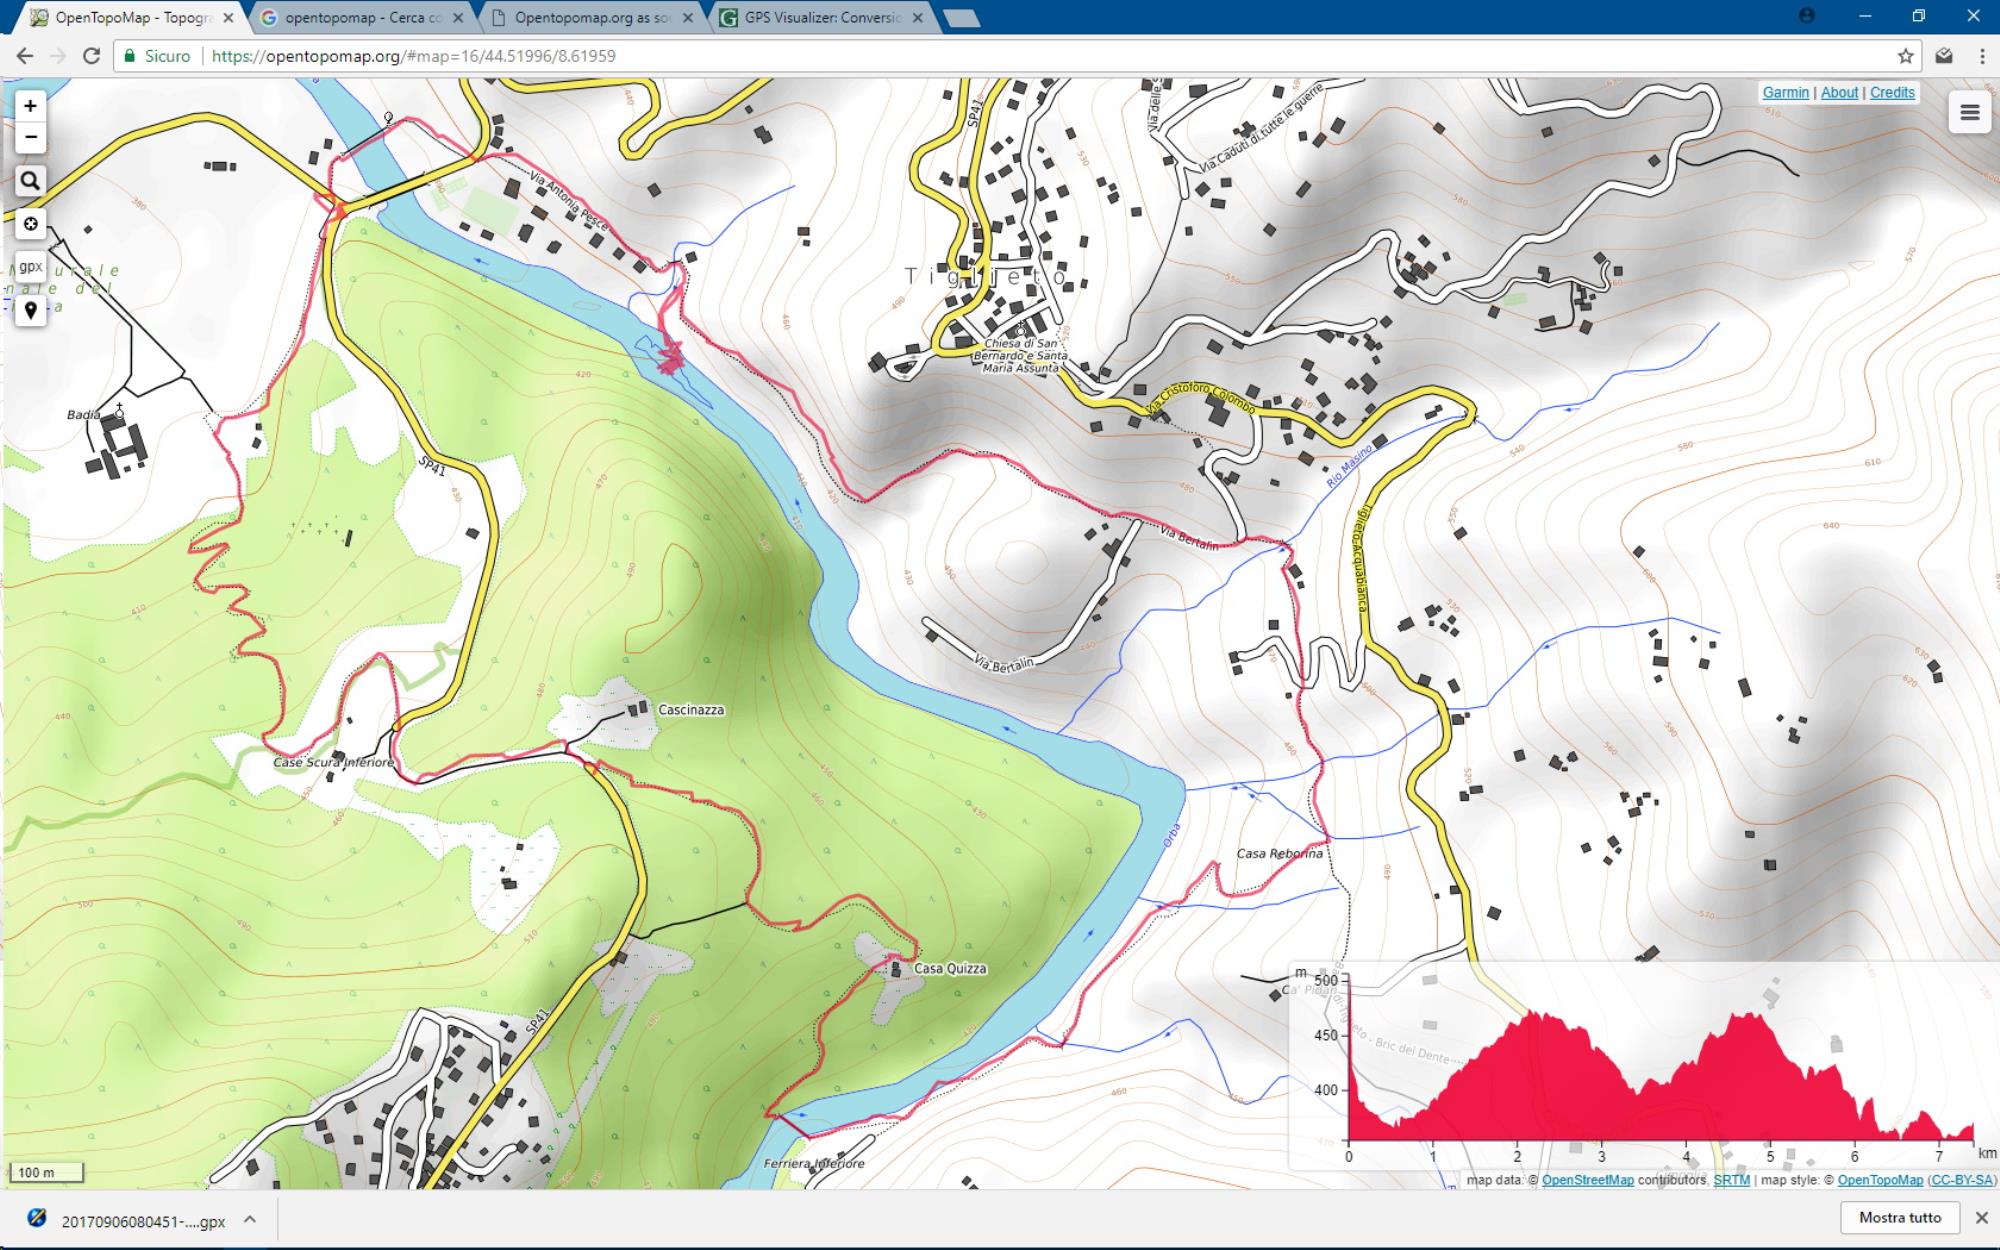Open the map search tool
2000x1250 pixels.
[30, 181]
